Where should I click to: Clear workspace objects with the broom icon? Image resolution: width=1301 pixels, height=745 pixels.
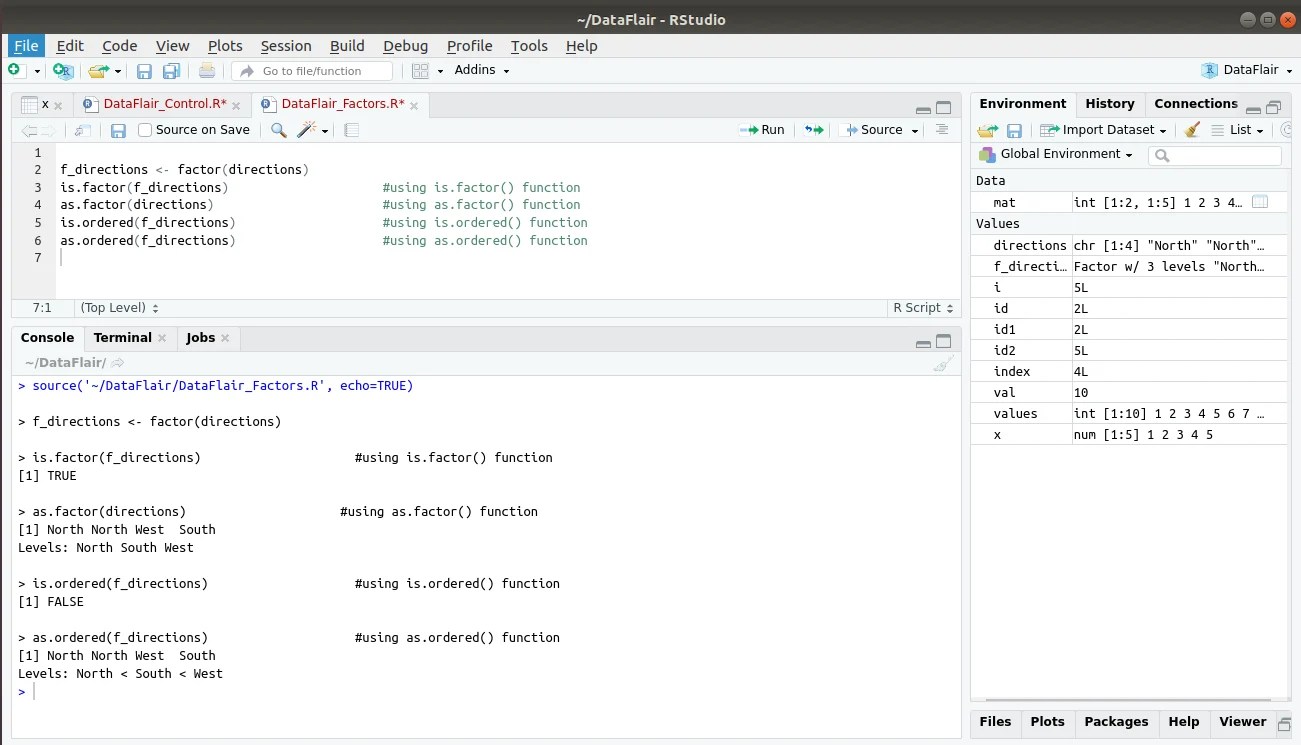pyautogui.click(x=1191, y=130)
